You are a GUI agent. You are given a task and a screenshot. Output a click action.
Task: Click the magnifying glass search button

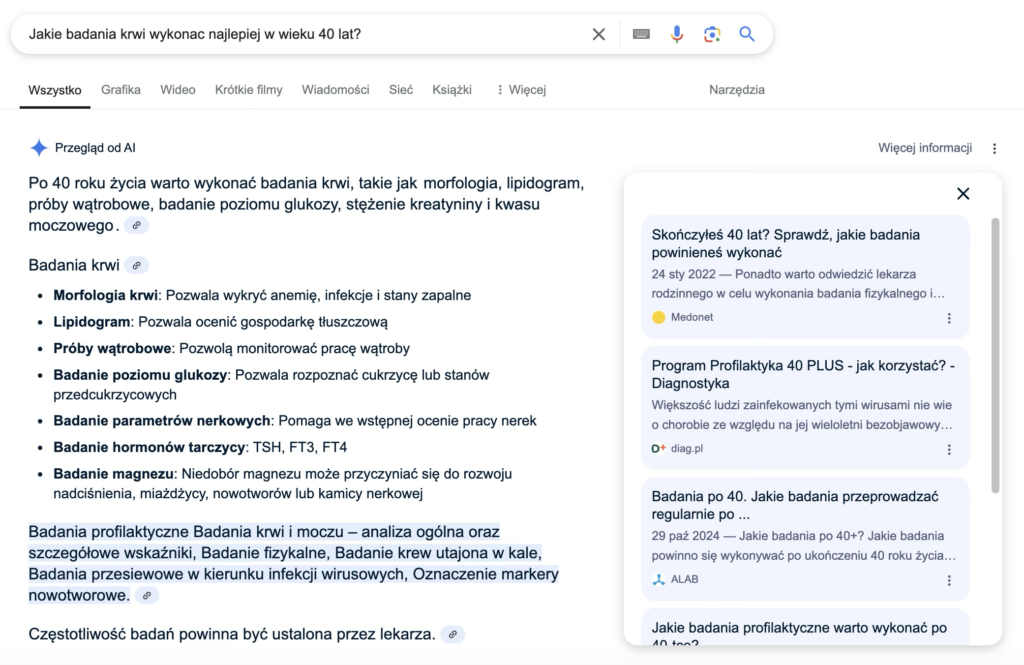[x=747, y=34]
